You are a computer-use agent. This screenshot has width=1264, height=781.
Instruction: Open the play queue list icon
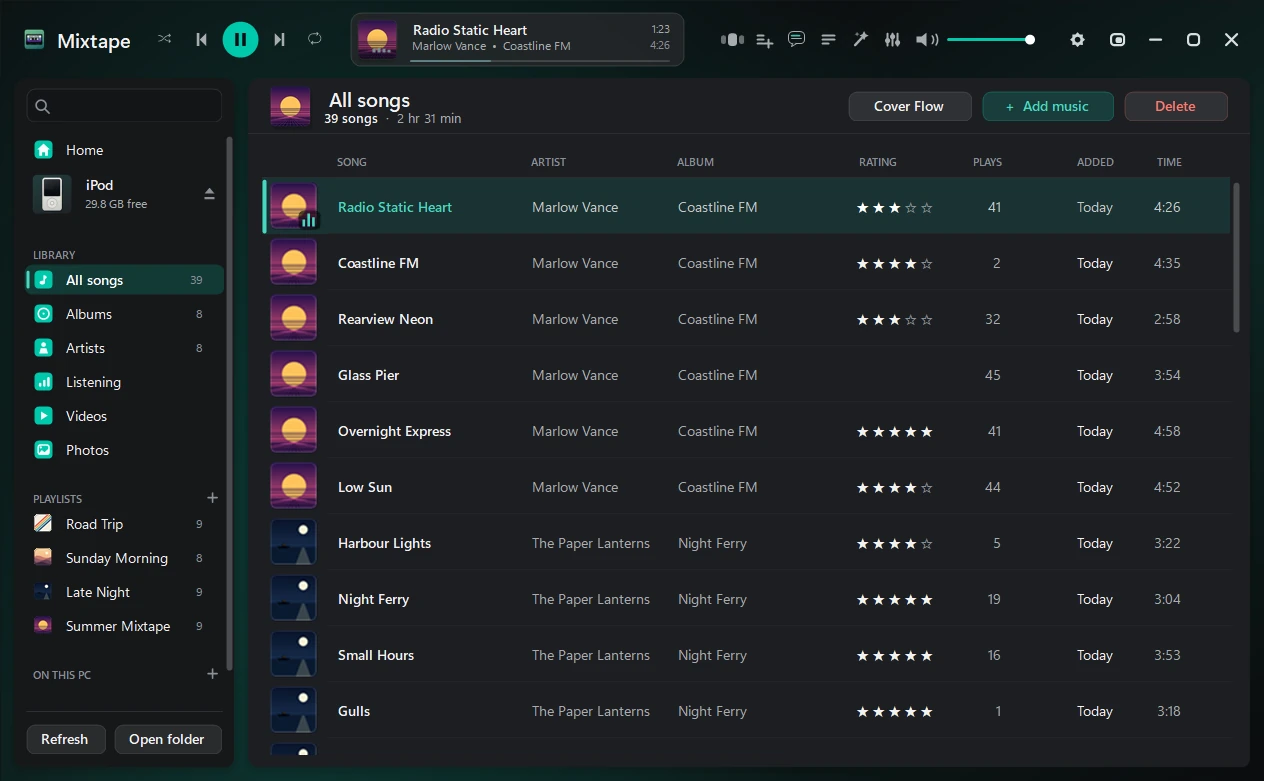[829, 40]
